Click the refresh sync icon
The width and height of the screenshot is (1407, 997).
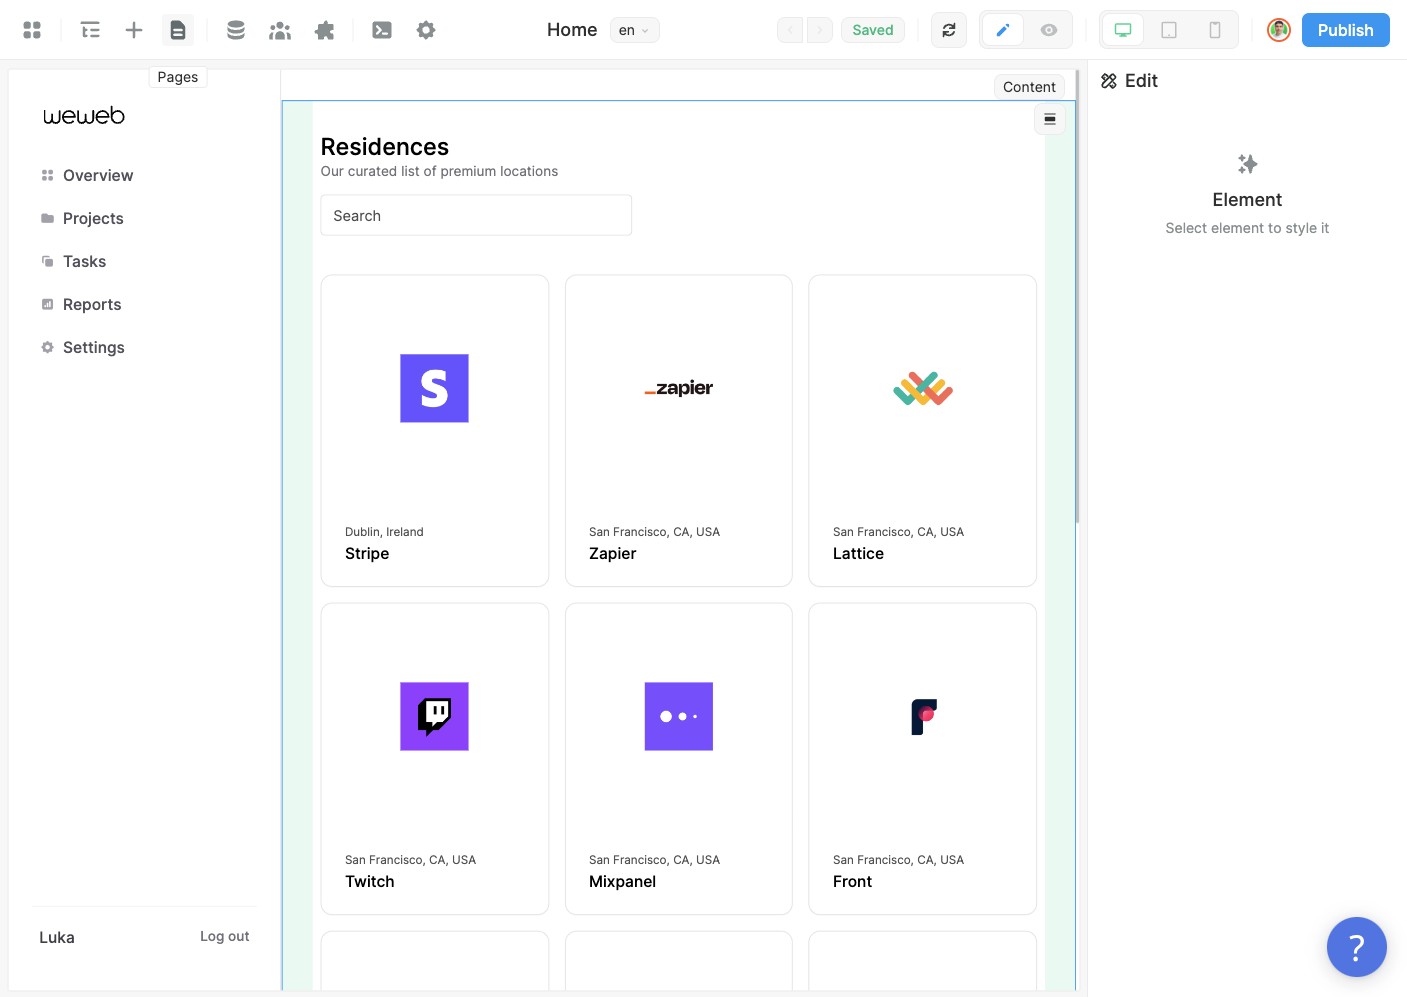click(x=949, y=30)
